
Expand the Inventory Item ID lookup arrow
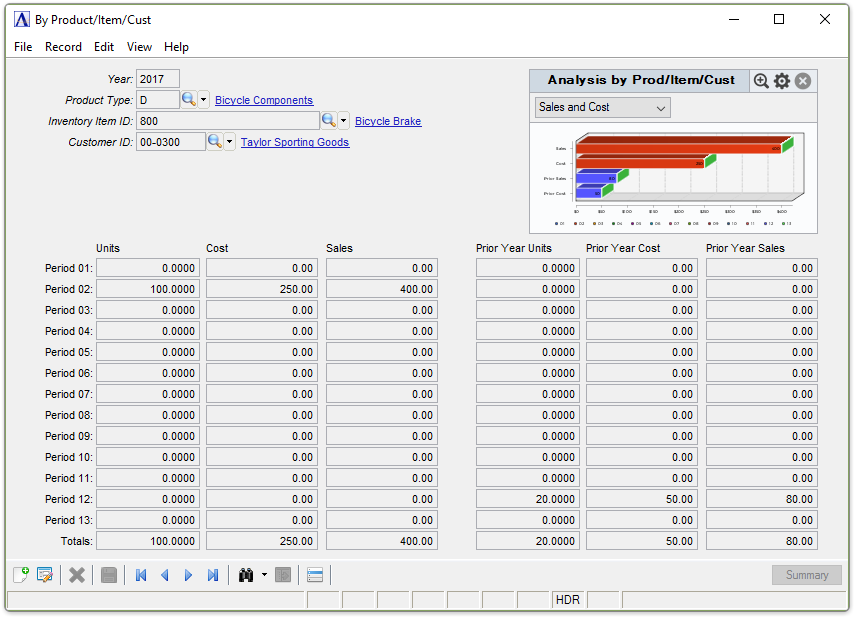[344, 121]
